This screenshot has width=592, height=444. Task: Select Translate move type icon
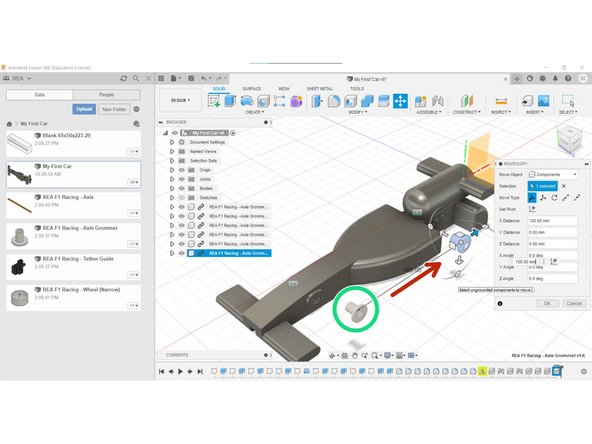(543, 197)
